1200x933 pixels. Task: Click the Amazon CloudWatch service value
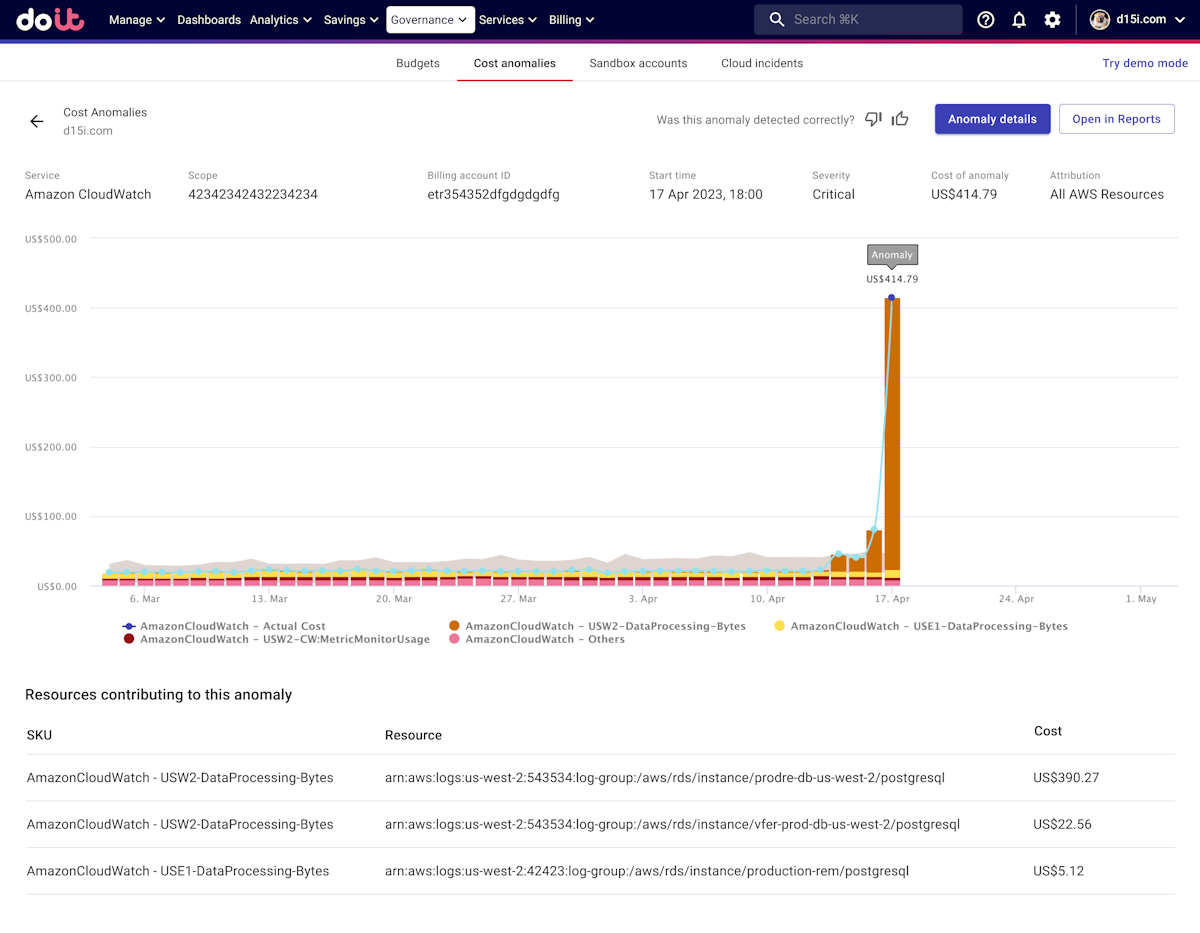click(88, 194)
